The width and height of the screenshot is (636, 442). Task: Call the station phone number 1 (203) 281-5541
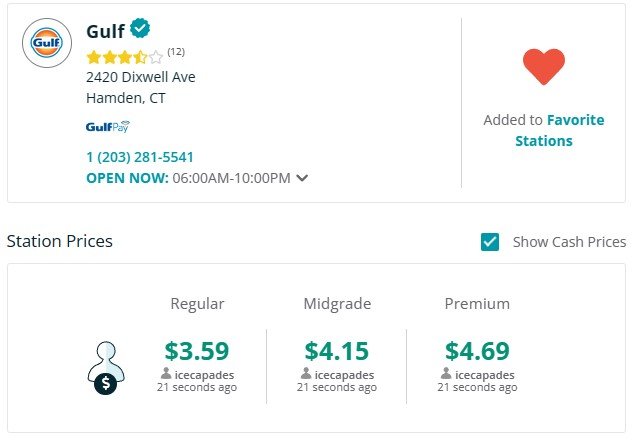[x=140, y=157]
